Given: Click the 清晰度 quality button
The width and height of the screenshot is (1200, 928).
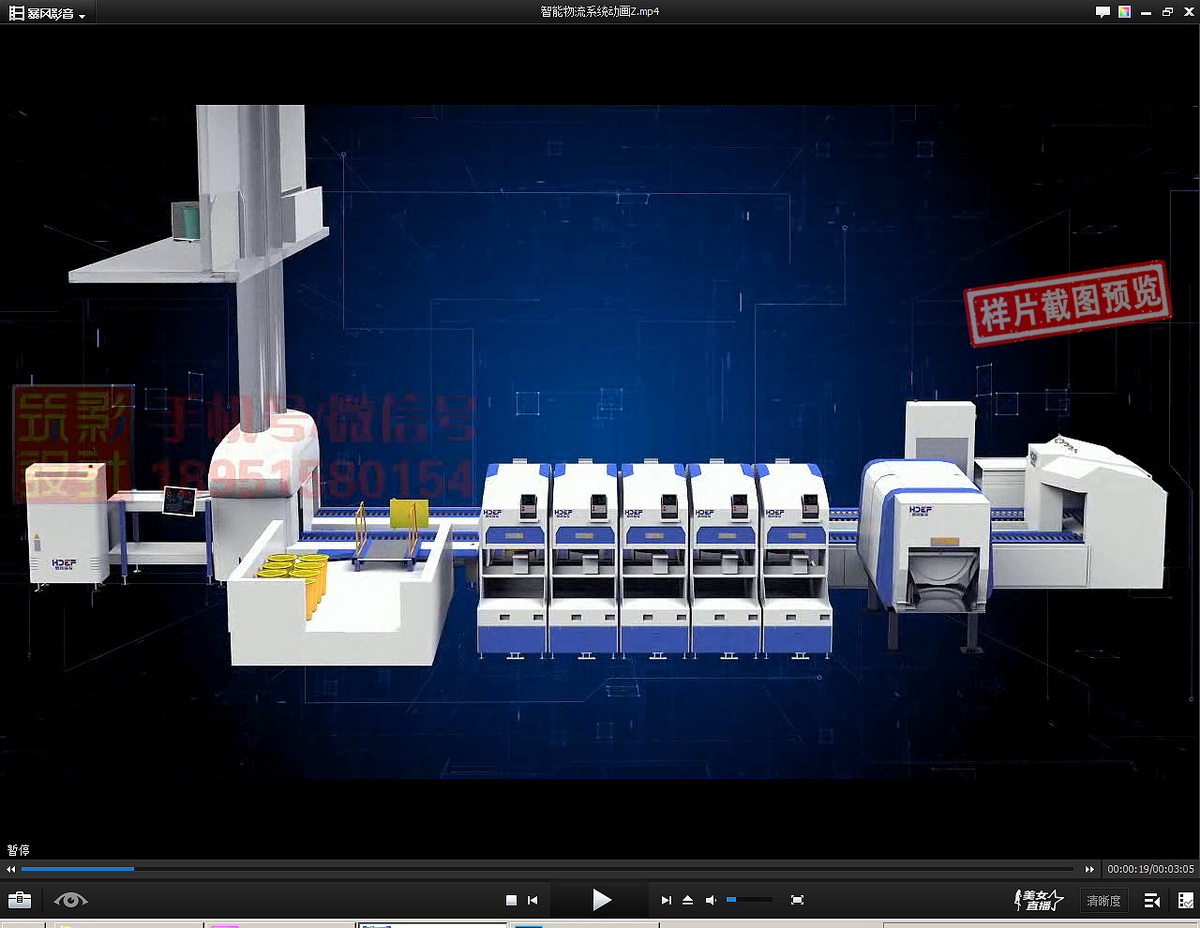Looking at the screenshot, I should [x=1103, y=901].
